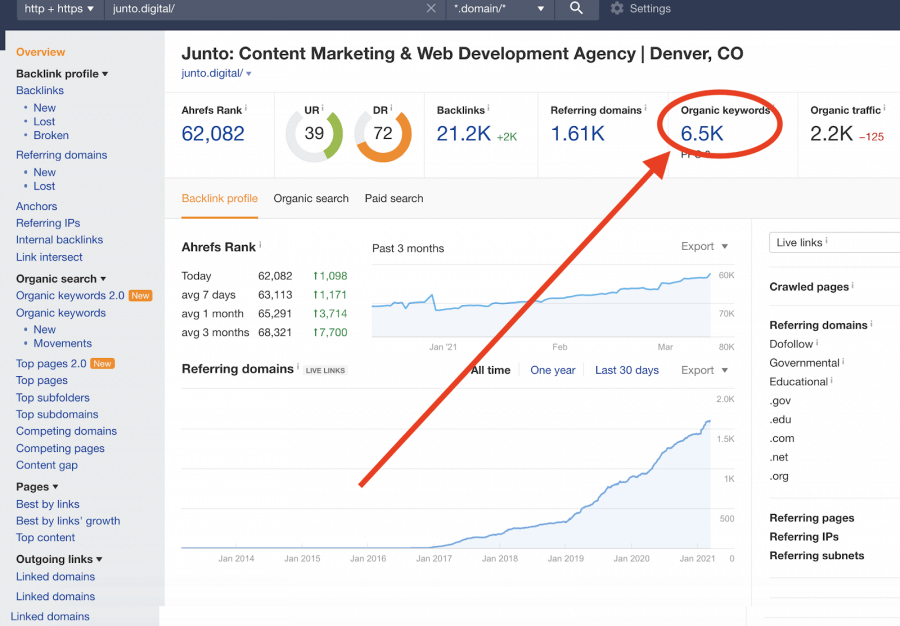Click the info icon beside Crawled pages

(853, 285)
